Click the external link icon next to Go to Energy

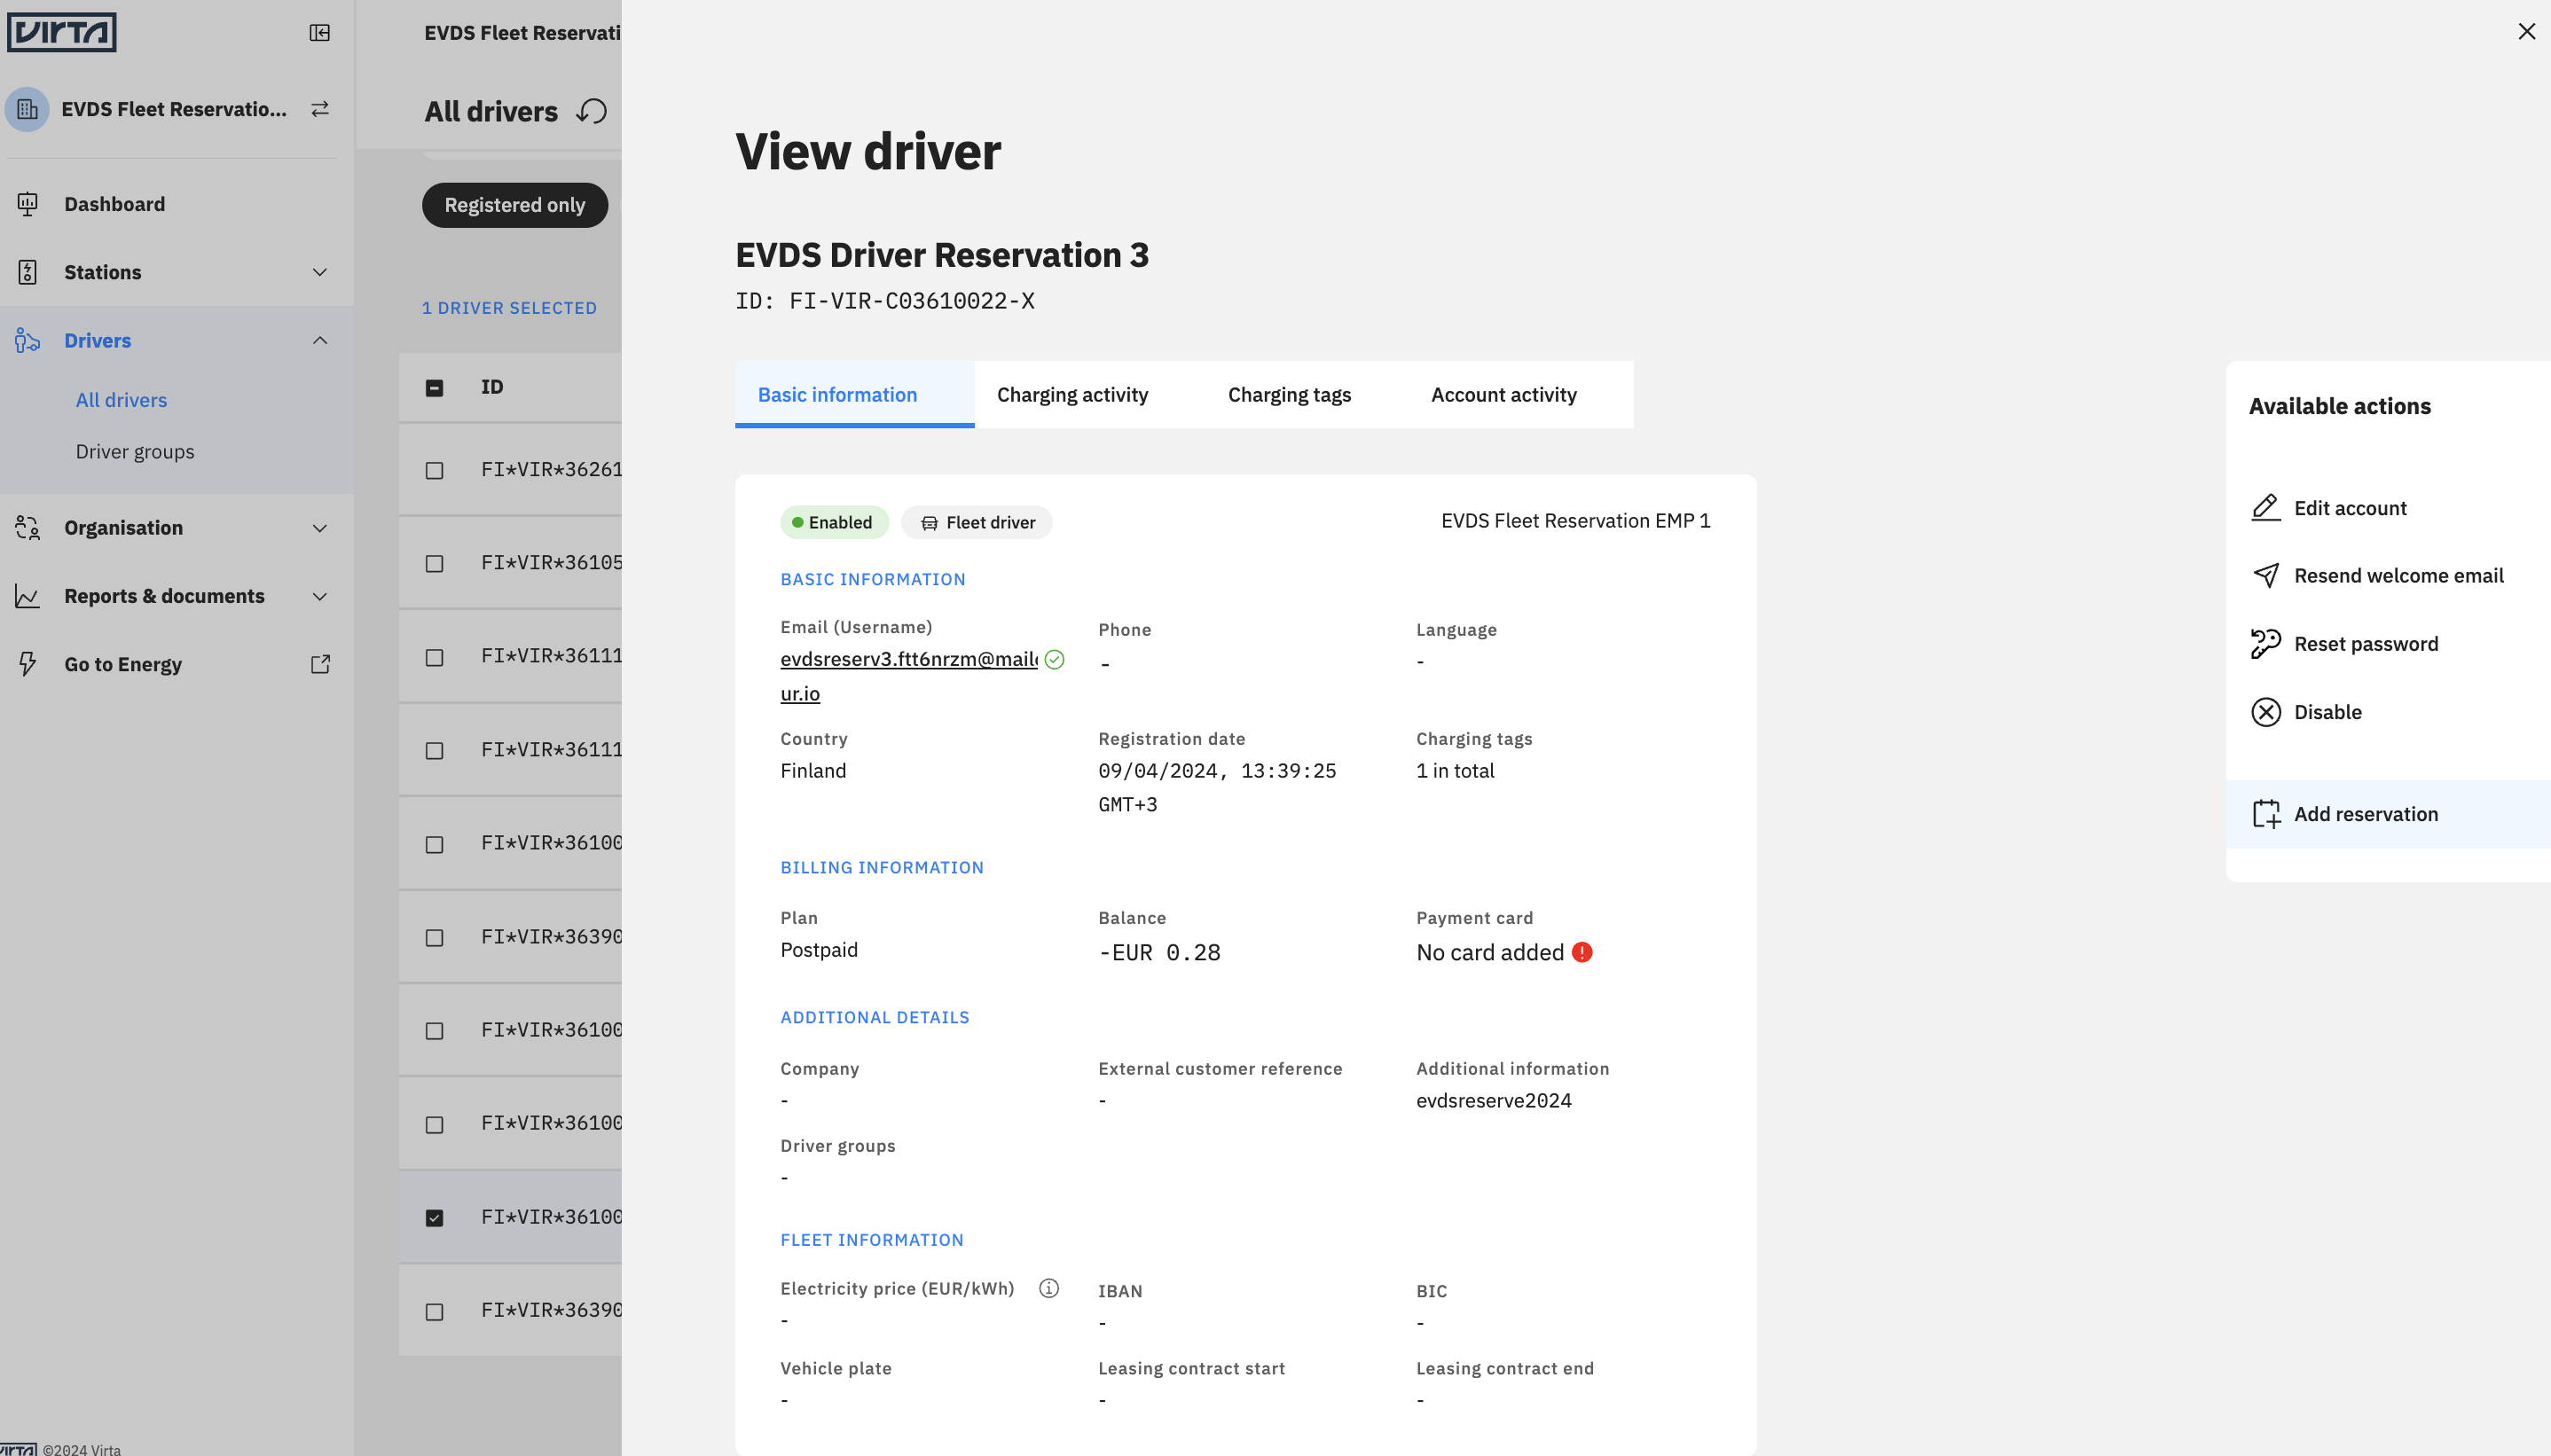(x=320, y=664)
